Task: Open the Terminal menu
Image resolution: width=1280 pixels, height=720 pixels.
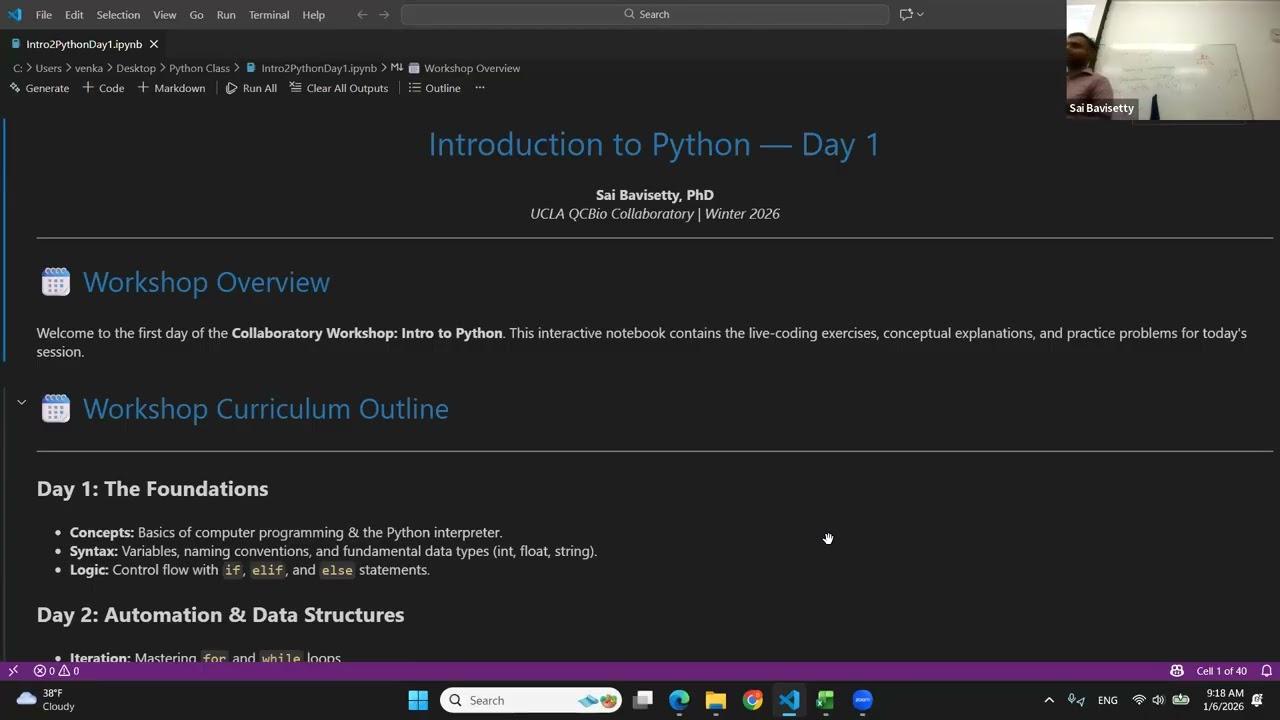Action: pyautogui.click(x=269, y=15)
